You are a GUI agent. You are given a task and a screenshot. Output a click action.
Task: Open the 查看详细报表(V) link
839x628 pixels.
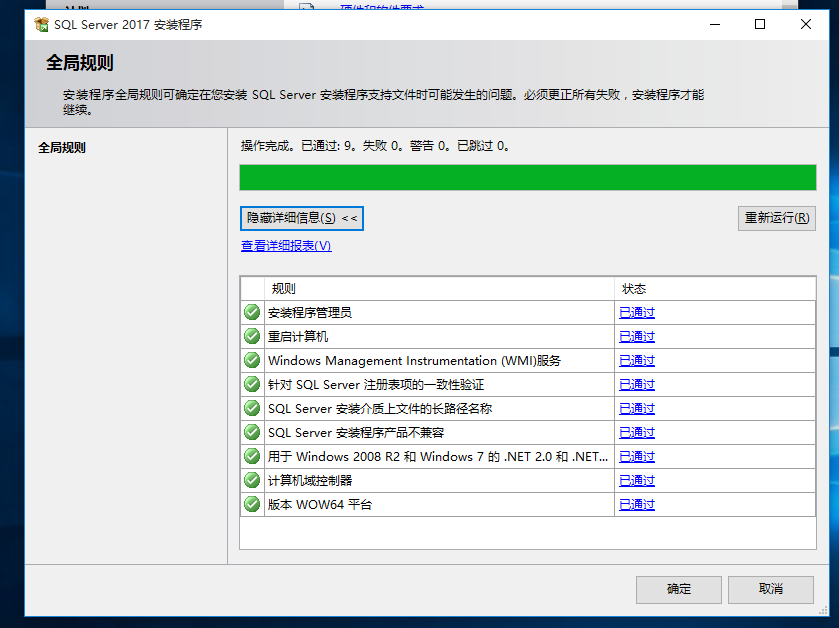click(x=286, y=246)
